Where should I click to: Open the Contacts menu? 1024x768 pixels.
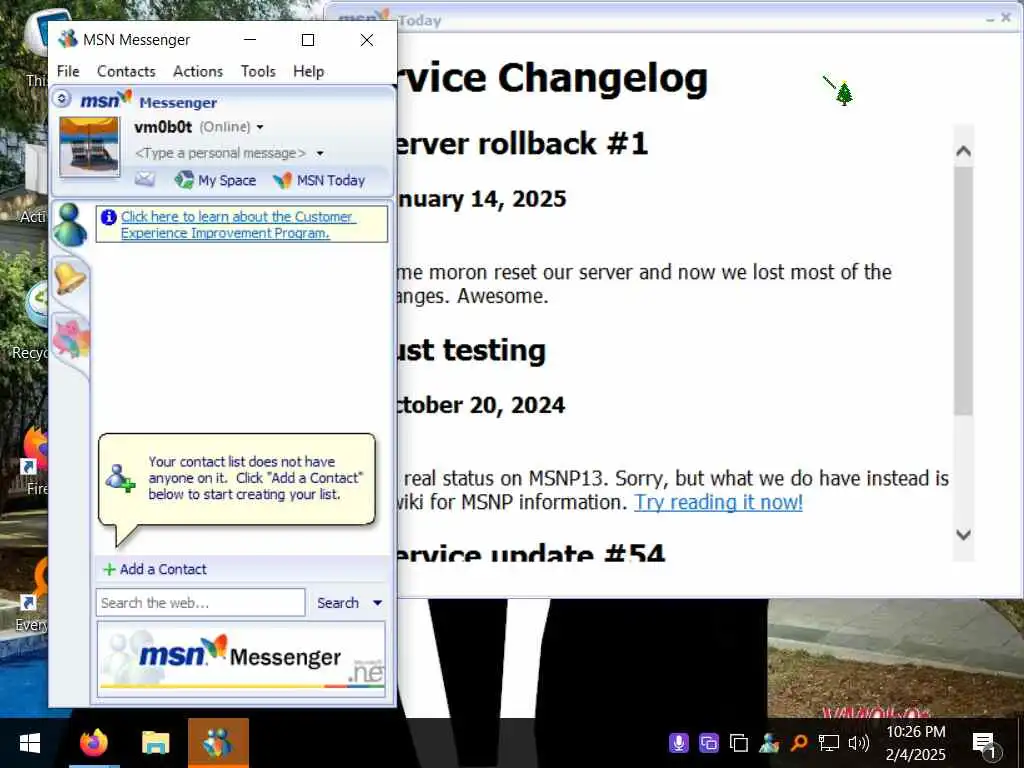point(126,71)
